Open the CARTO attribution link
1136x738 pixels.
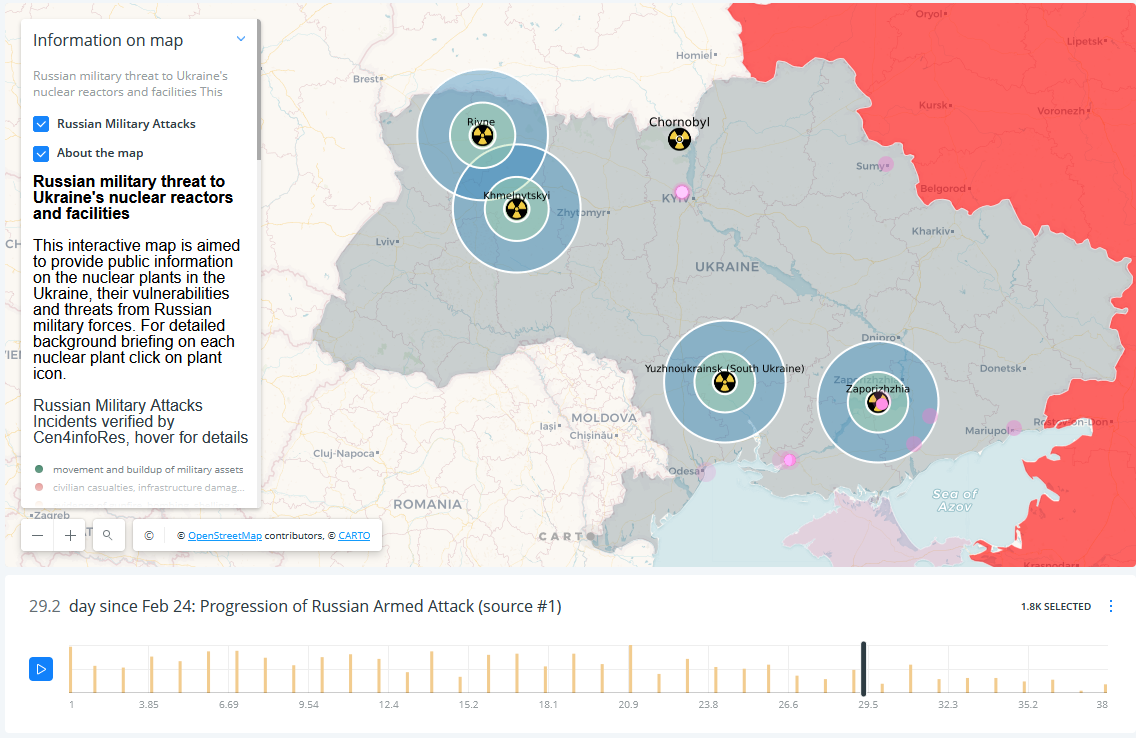[x=354, y=536]
